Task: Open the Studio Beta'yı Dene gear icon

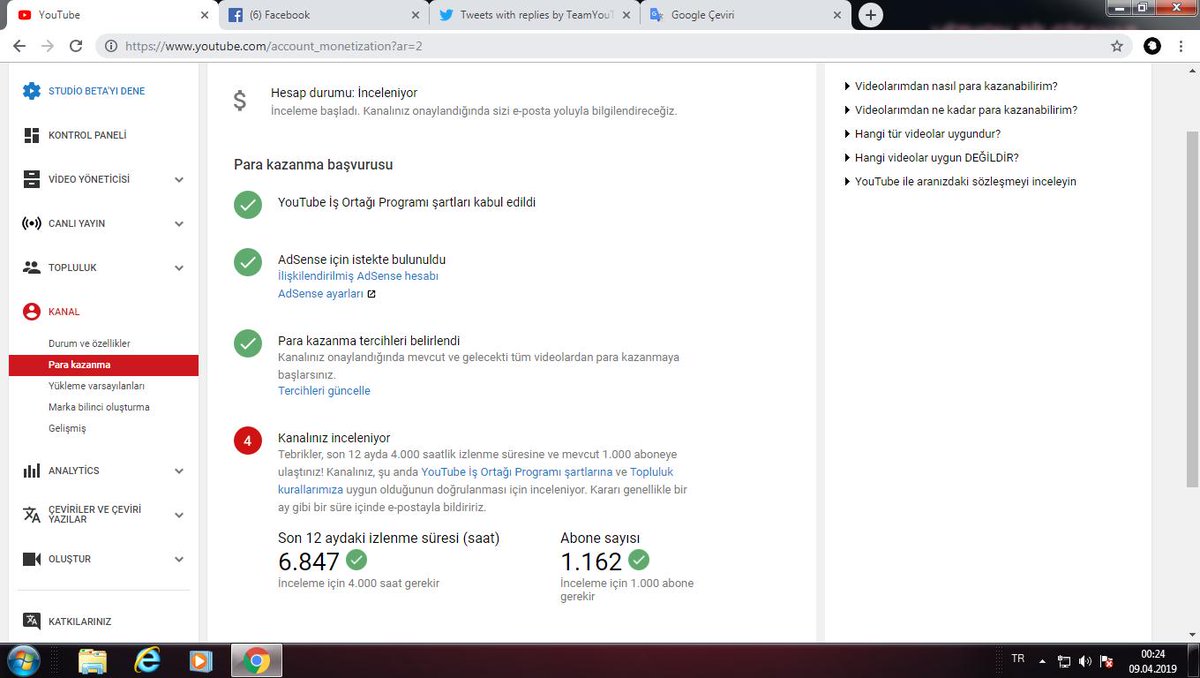Action: [32, 91]
